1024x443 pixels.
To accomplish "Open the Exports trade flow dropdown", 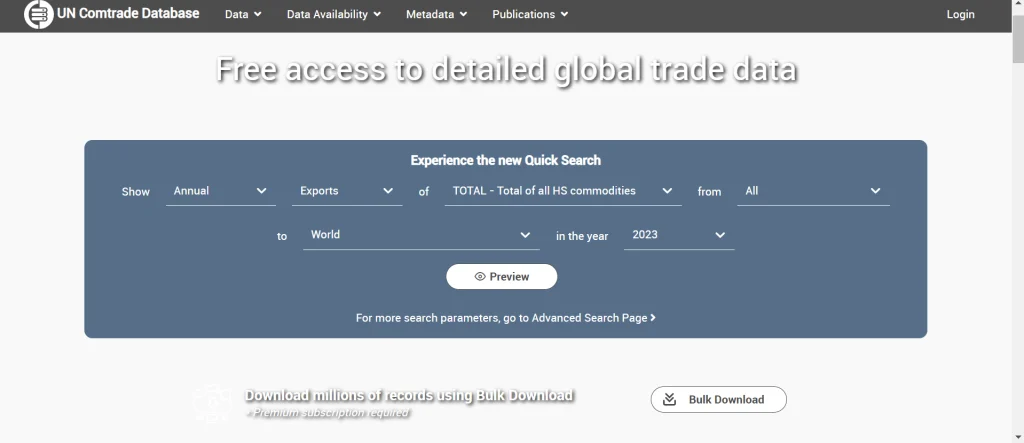I will [x=347, y=191].
